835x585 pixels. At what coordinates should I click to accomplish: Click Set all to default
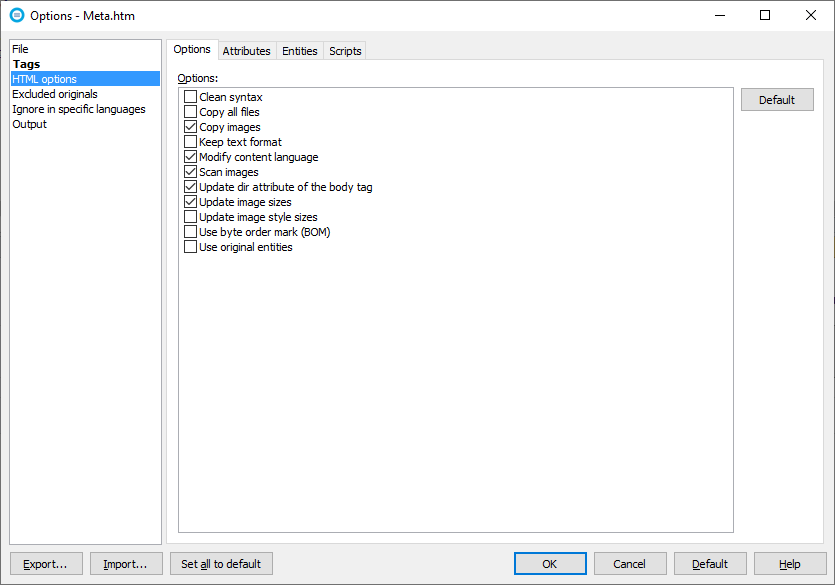(x=221, y=564)
